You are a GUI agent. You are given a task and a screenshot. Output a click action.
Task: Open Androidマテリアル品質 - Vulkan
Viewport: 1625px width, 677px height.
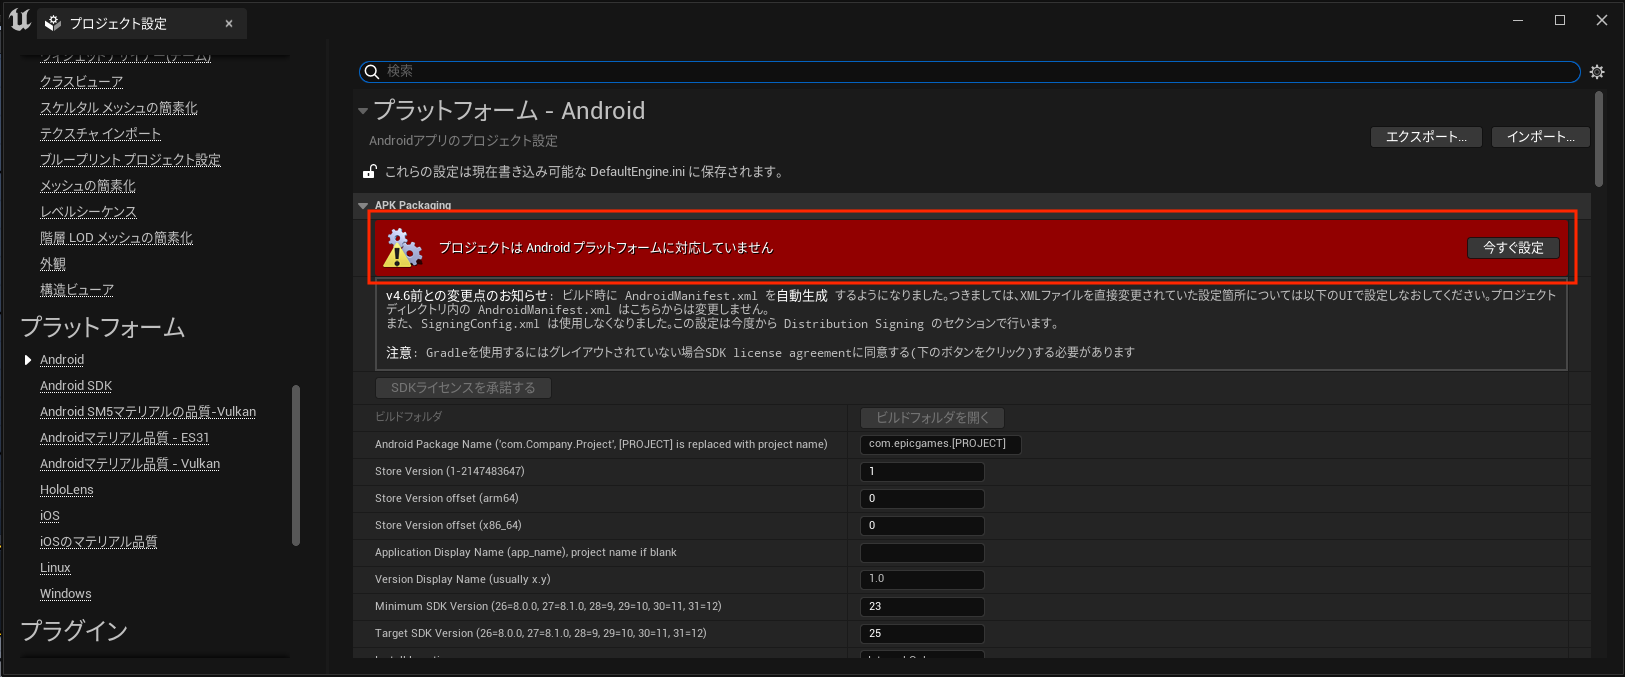tap(130, 464)
